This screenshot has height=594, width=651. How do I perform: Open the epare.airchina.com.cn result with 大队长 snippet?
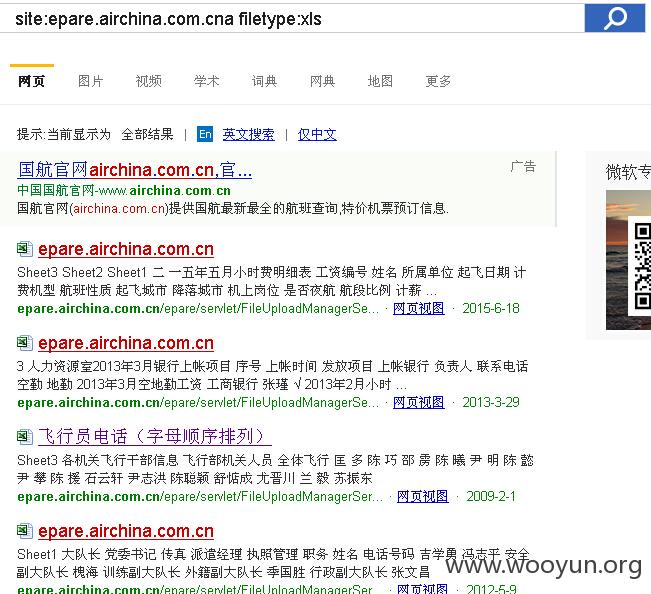coord(126,531)
